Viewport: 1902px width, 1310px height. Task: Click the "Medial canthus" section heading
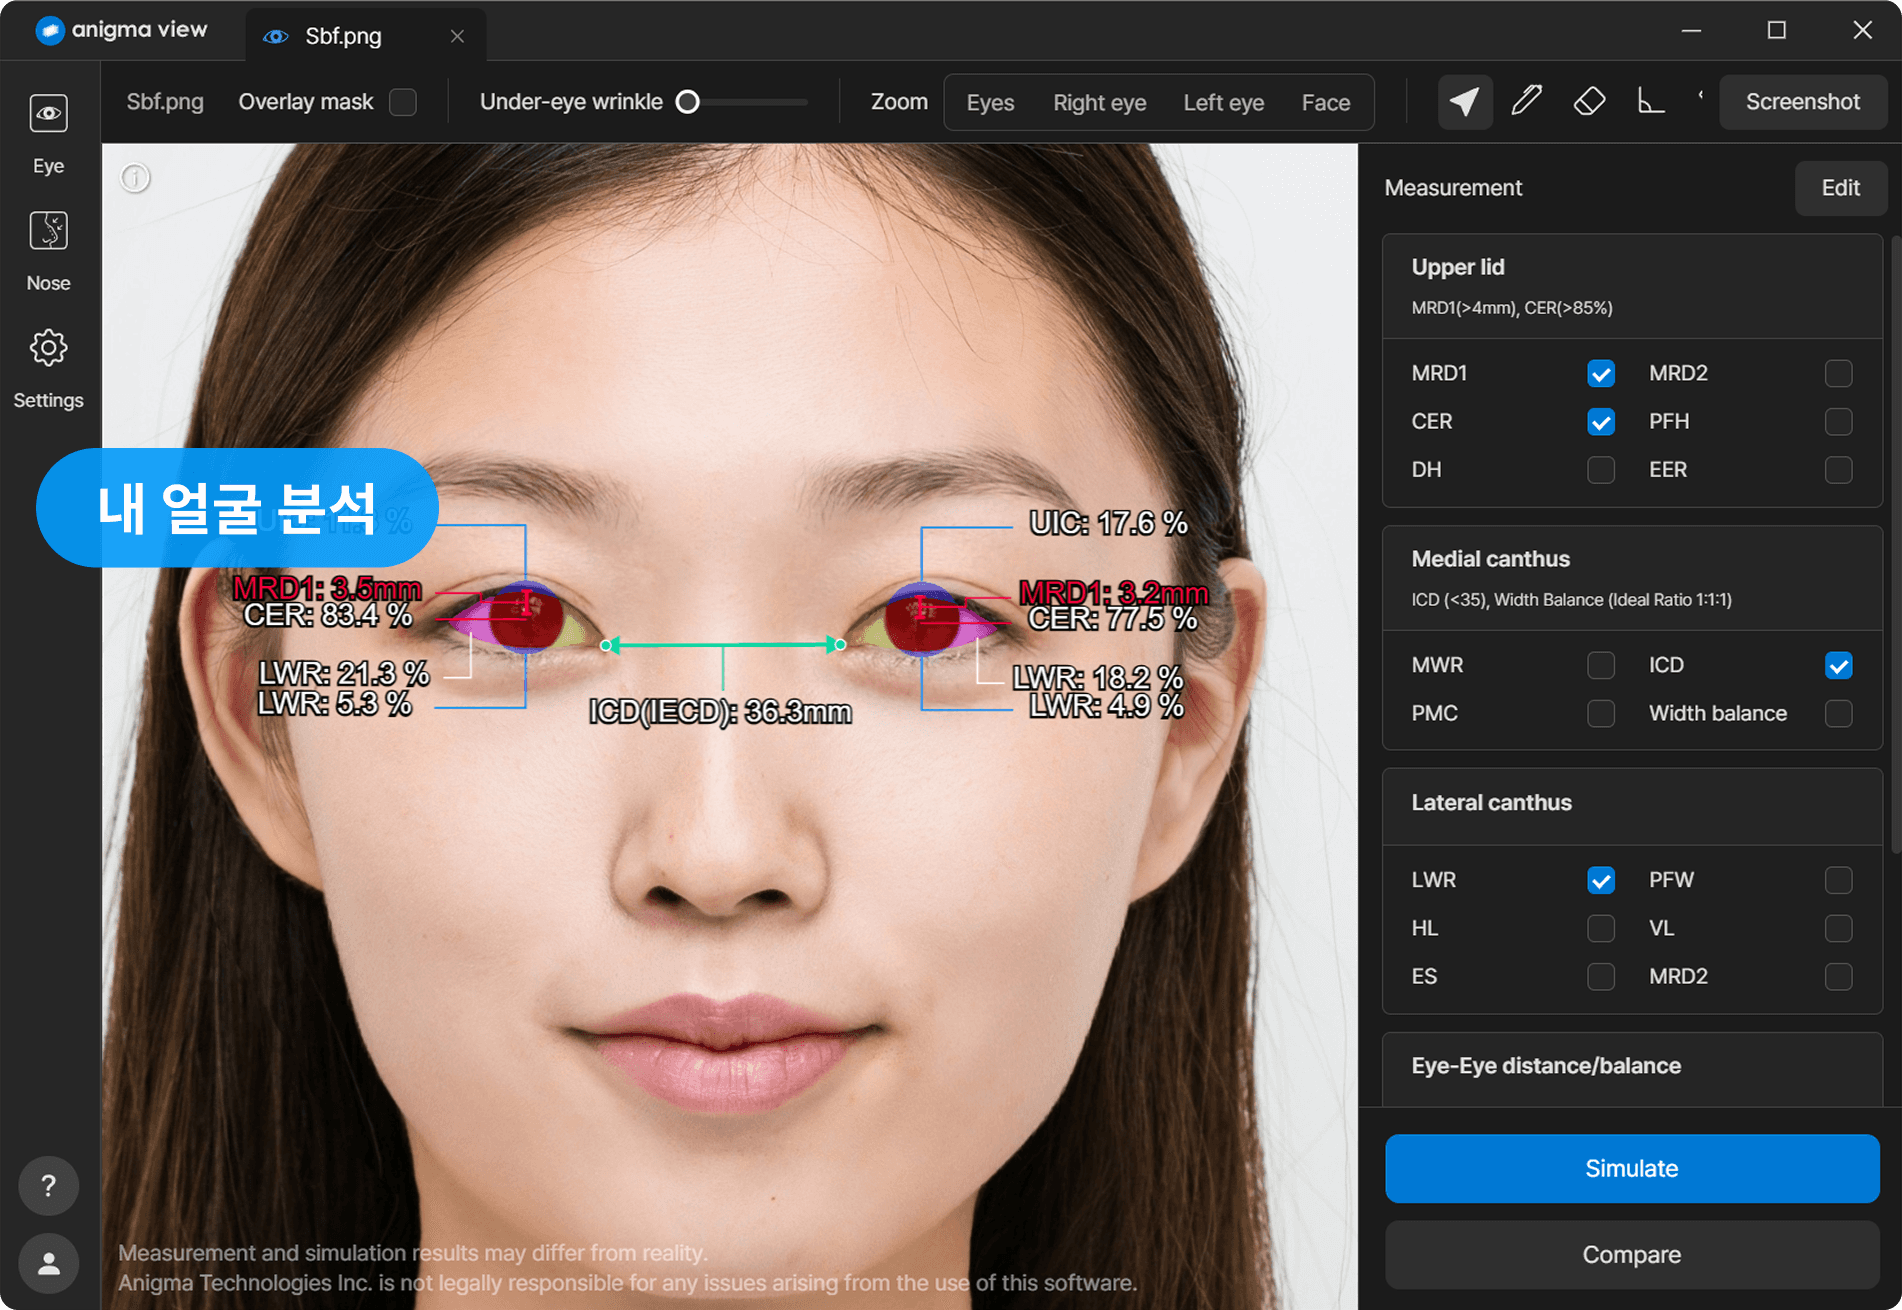(1491, 559)
